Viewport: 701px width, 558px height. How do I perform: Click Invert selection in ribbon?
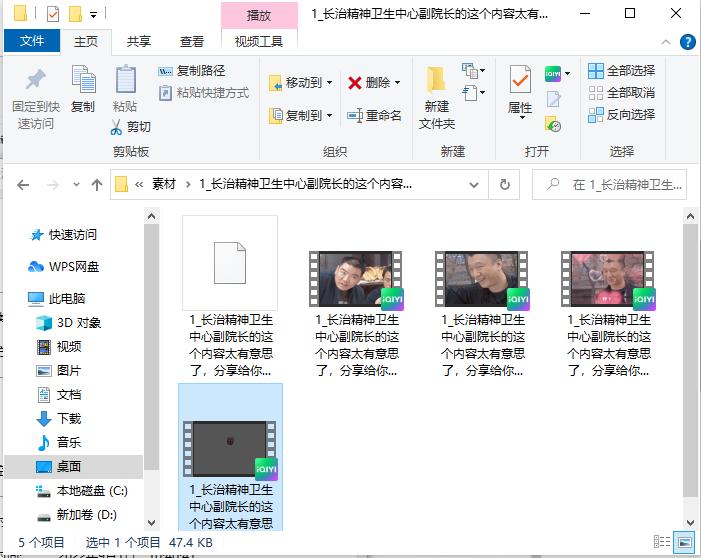click(621, 115)
